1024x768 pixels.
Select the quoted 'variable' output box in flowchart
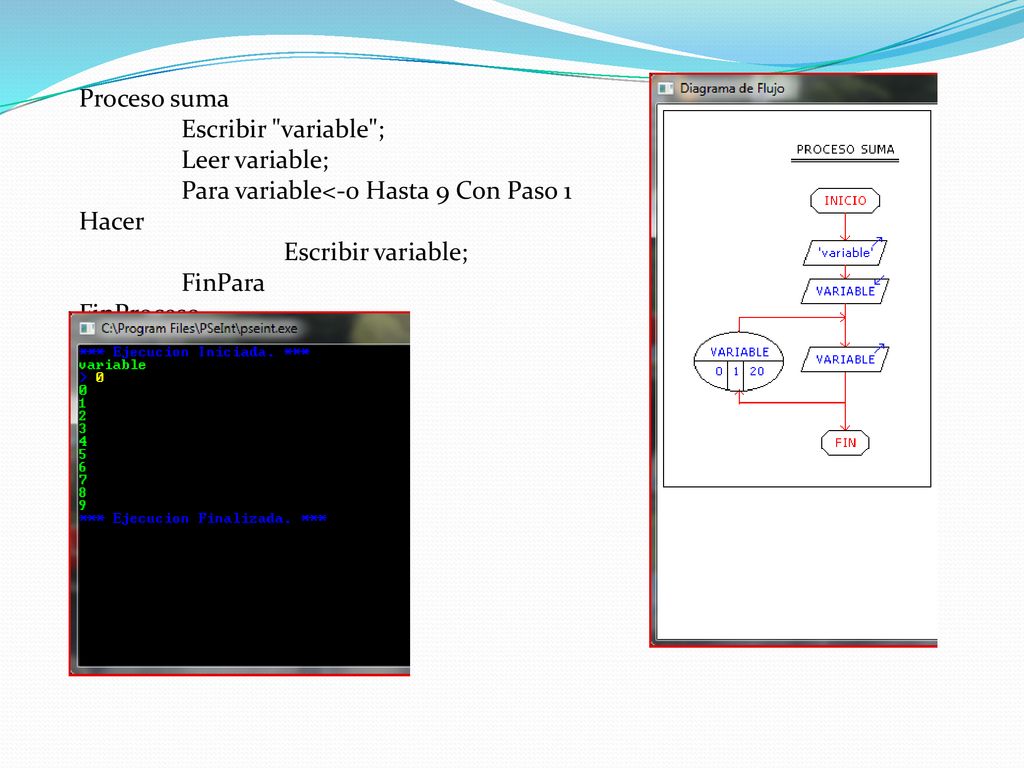[845, 253]
